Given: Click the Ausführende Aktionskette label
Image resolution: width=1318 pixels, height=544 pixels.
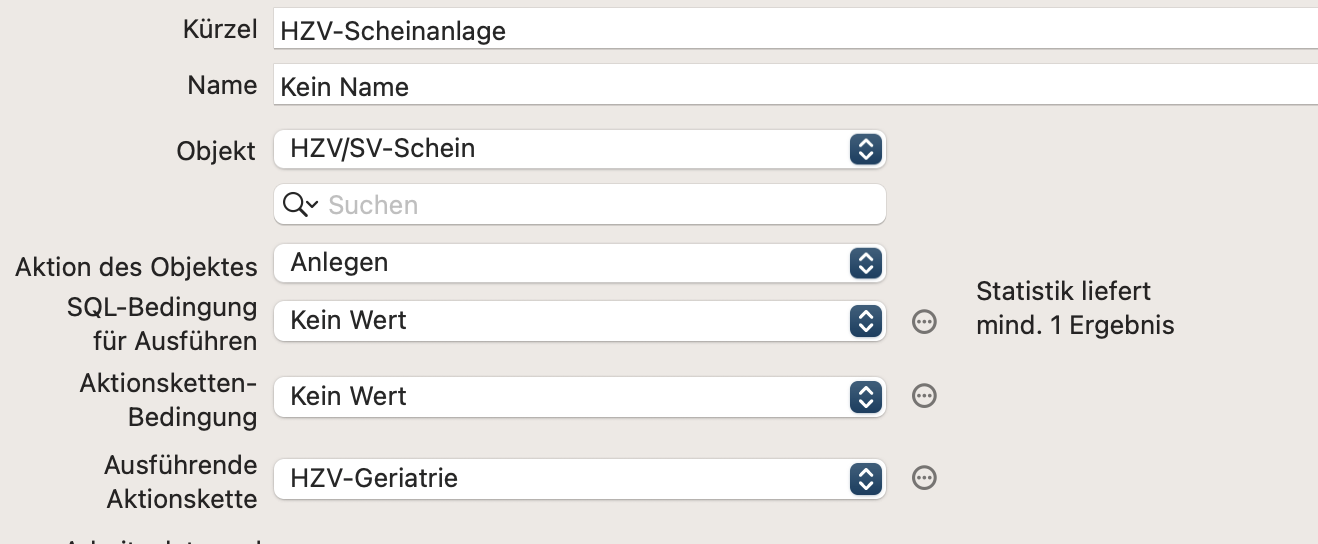Looking at the screenshot, I should [x=180, y=481].
